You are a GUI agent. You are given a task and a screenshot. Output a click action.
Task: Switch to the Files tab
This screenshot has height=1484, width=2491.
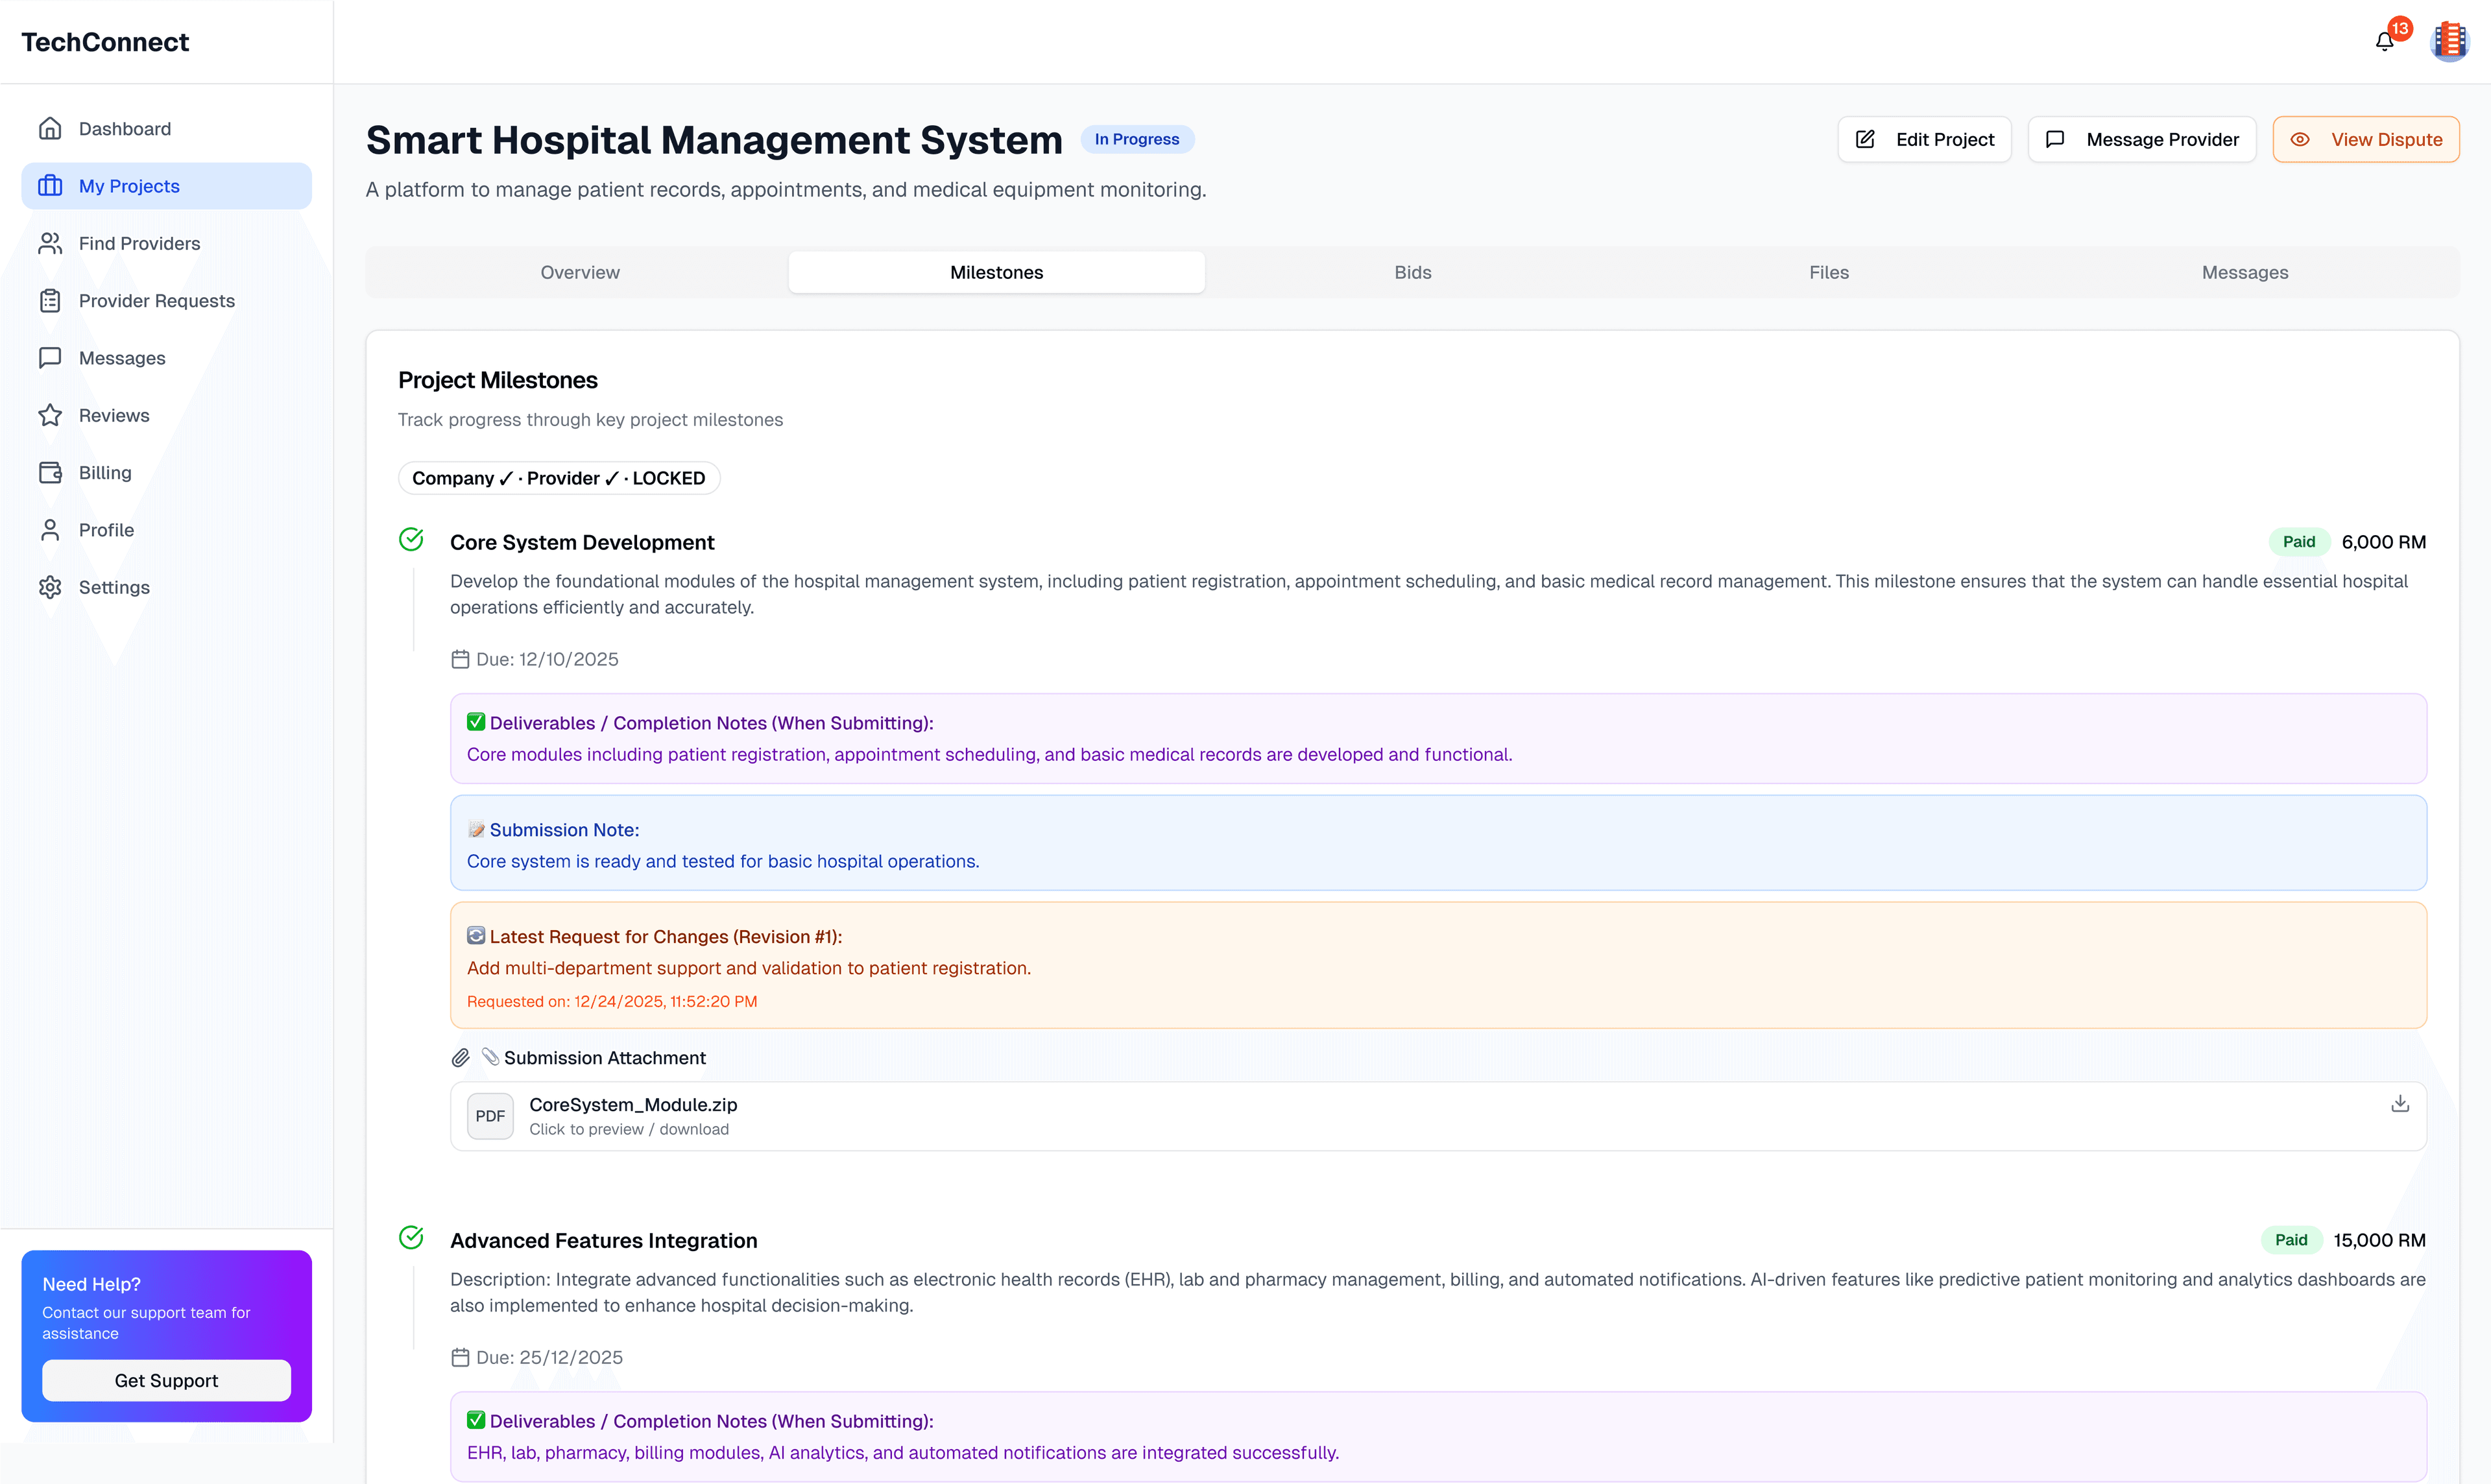(x=1828, y=272)
